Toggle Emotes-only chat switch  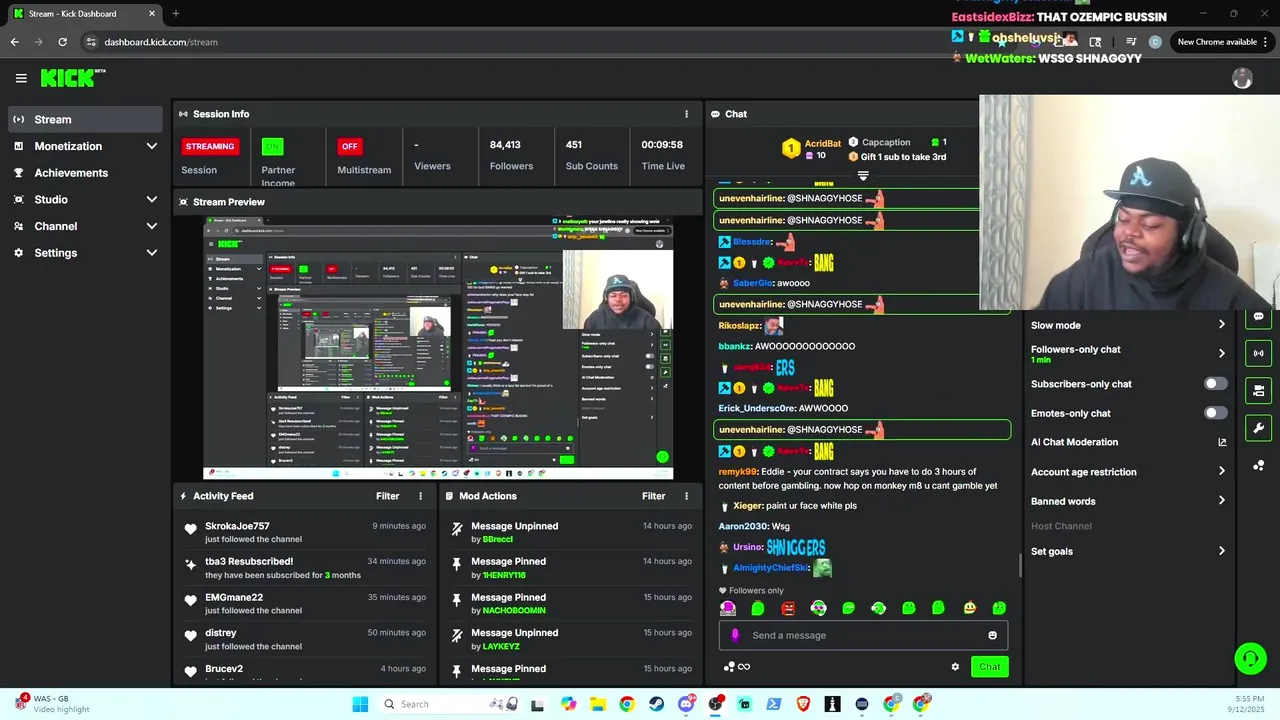pyautogui.click(x=1215, y=413)
